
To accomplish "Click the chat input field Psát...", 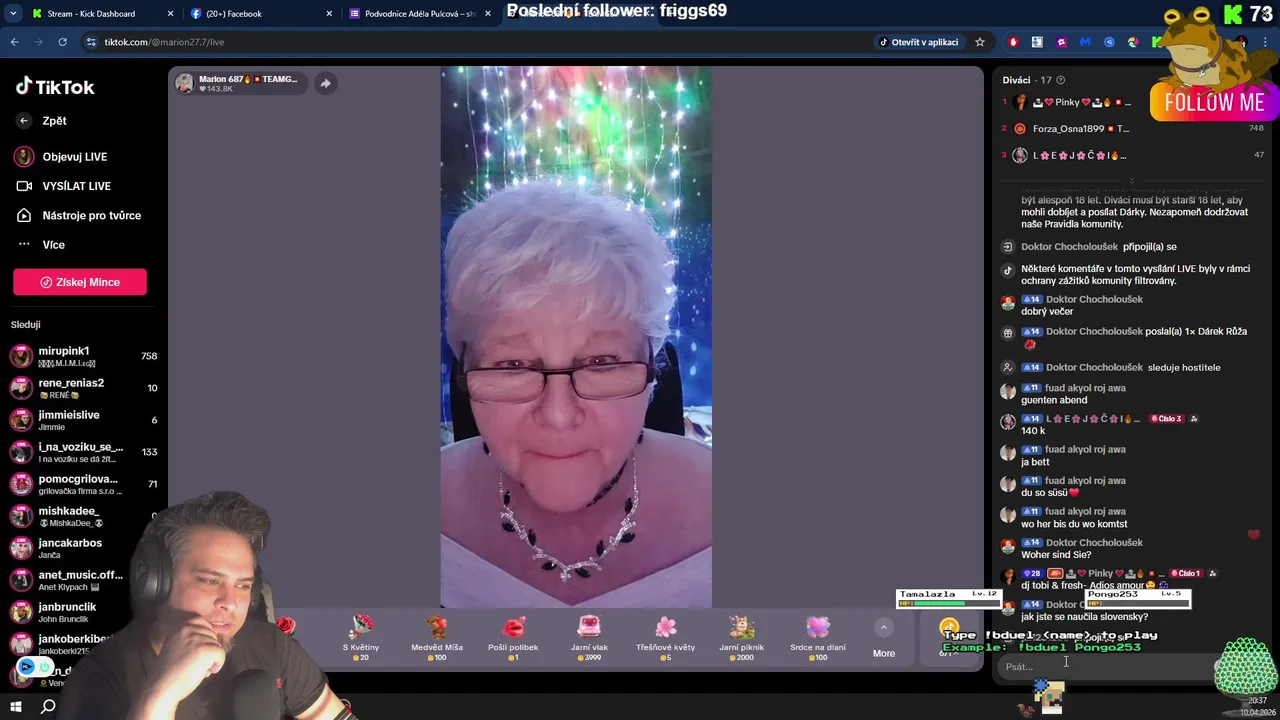I will click(x=1105, y=667).
